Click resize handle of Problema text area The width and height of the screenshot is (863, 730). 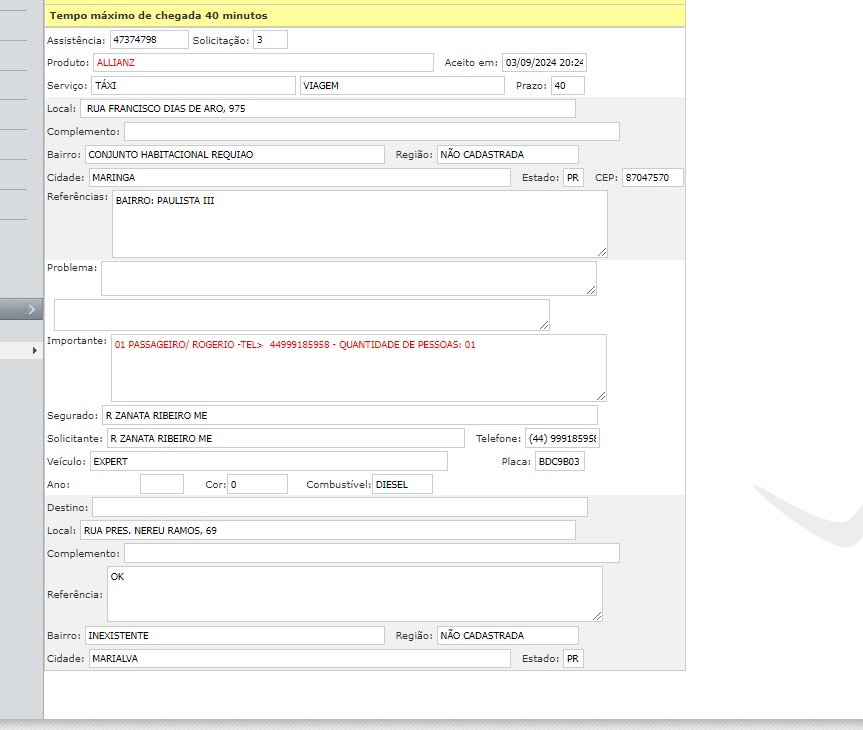590,289
